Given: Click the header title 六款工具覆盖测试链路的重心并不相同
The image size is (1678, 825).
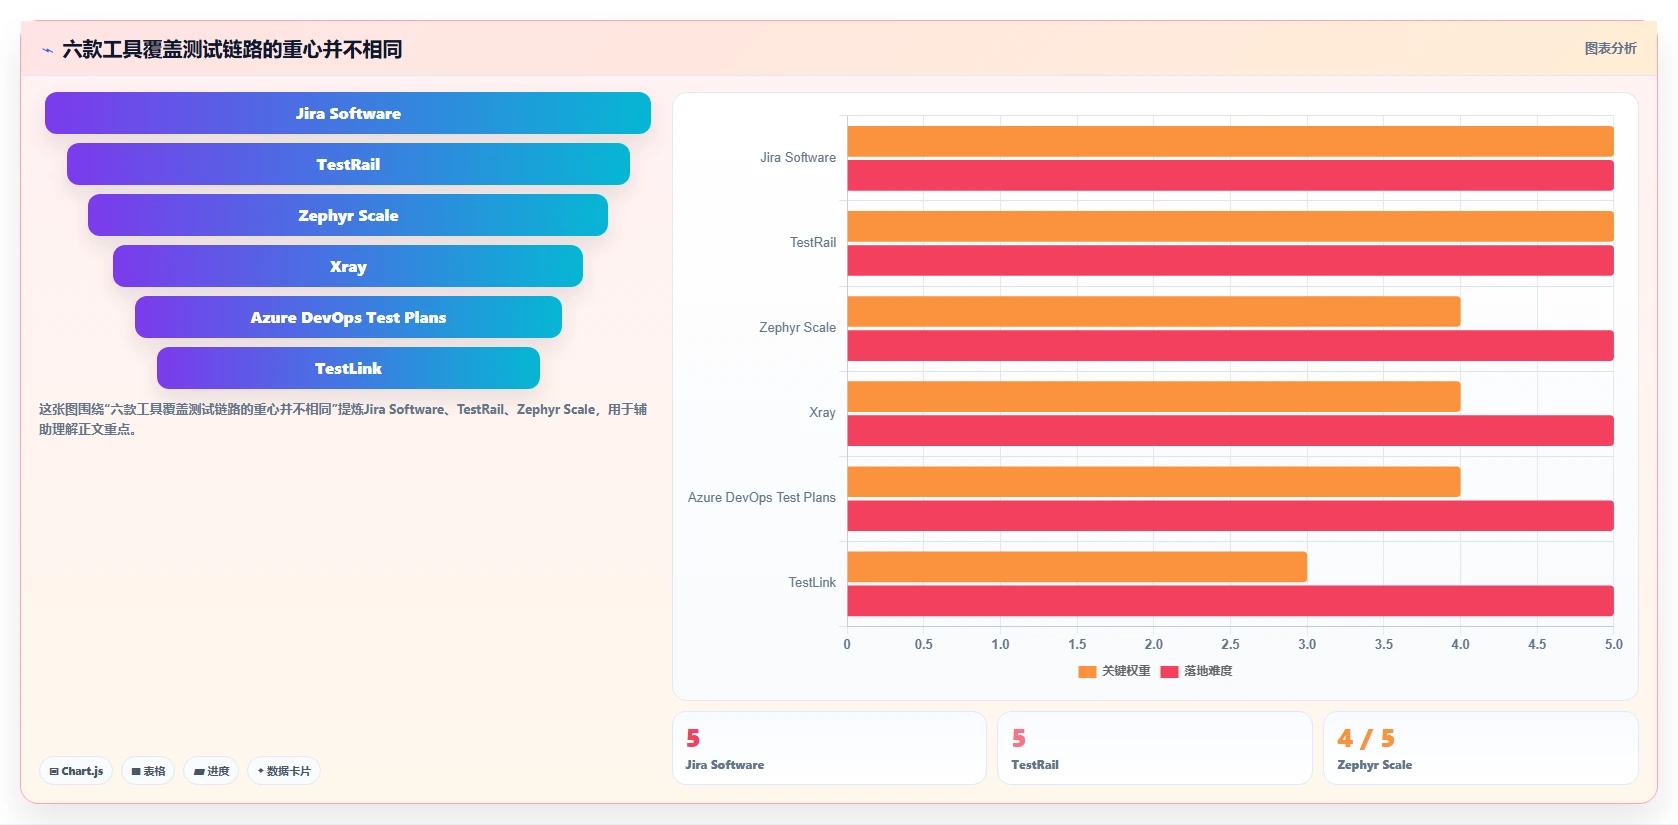Looking at the screenshot, I should (x=232, y=49).
